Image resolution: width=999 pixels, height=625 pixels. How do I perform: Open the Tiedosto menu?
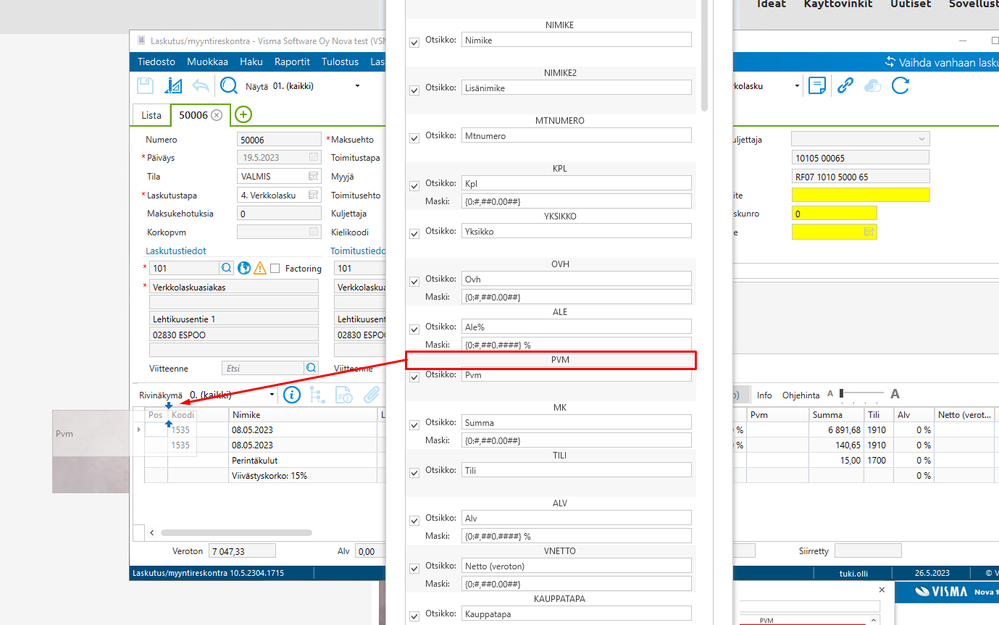[156, 62]
